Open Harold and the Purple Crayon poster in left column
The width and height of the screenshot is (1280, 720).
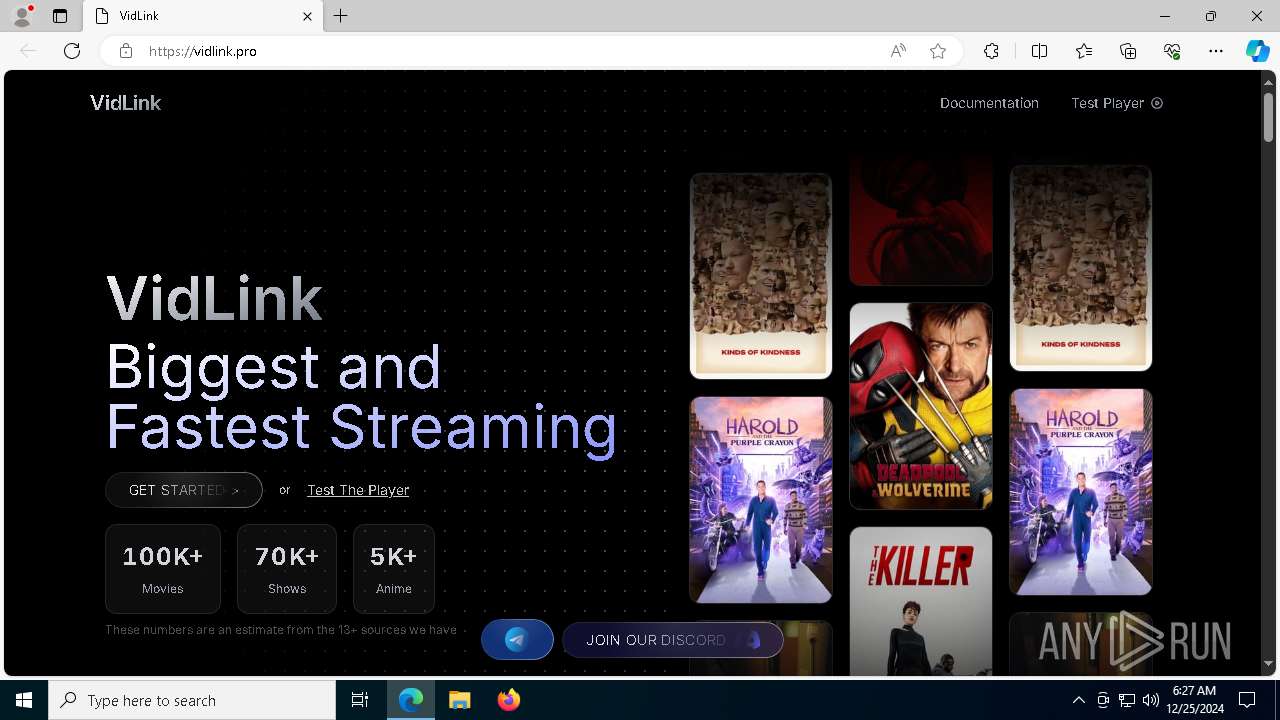(761, 500)
